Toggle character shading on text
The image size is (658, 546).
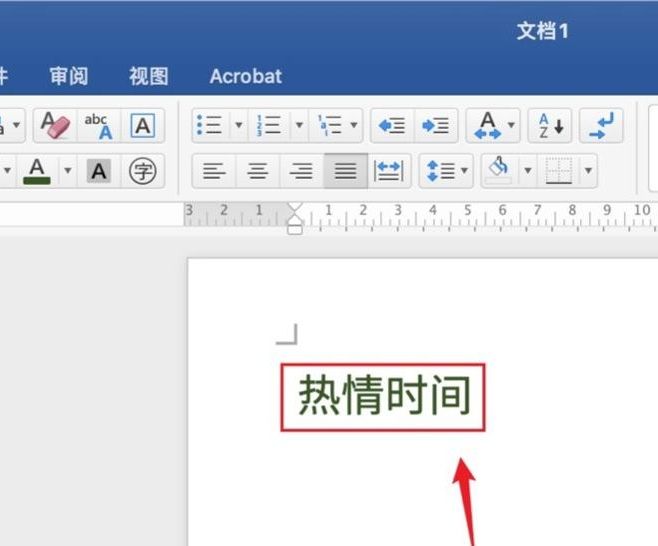[98, 171]
